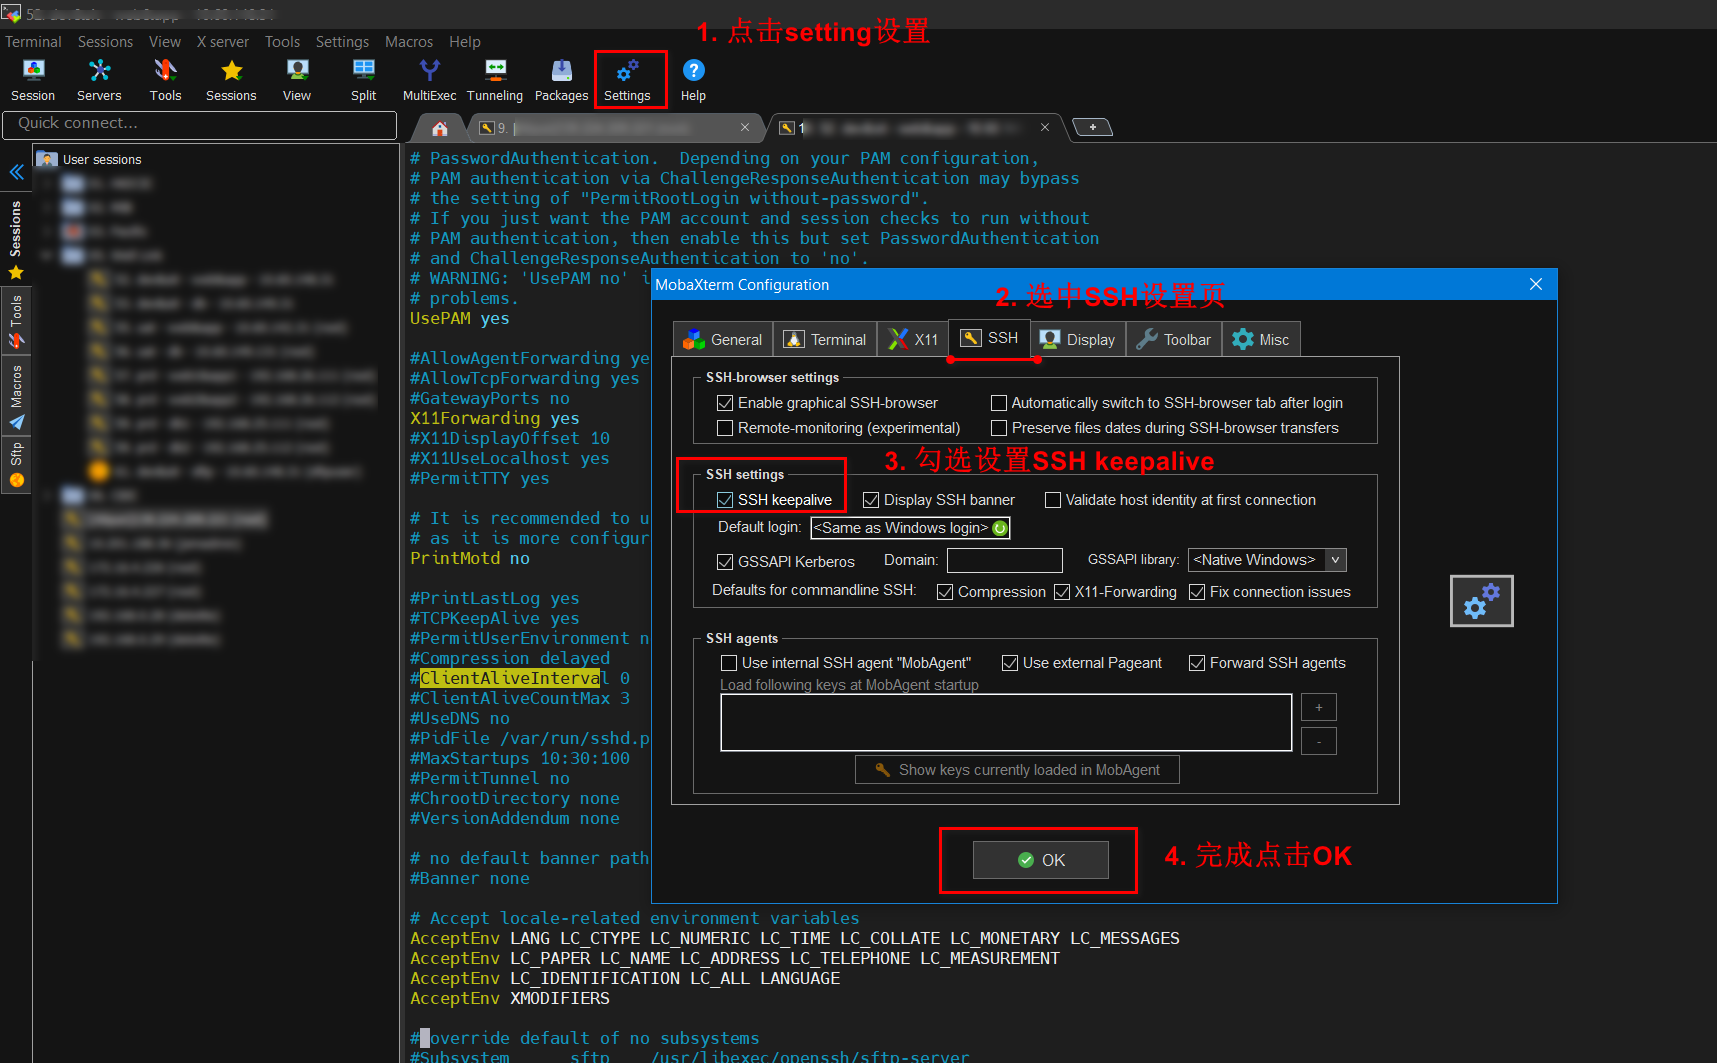Toggle the SSH keepalive checkbox
This screenshot has height=1063, width=1717.
pyautogui.click(x=725, y=500)
